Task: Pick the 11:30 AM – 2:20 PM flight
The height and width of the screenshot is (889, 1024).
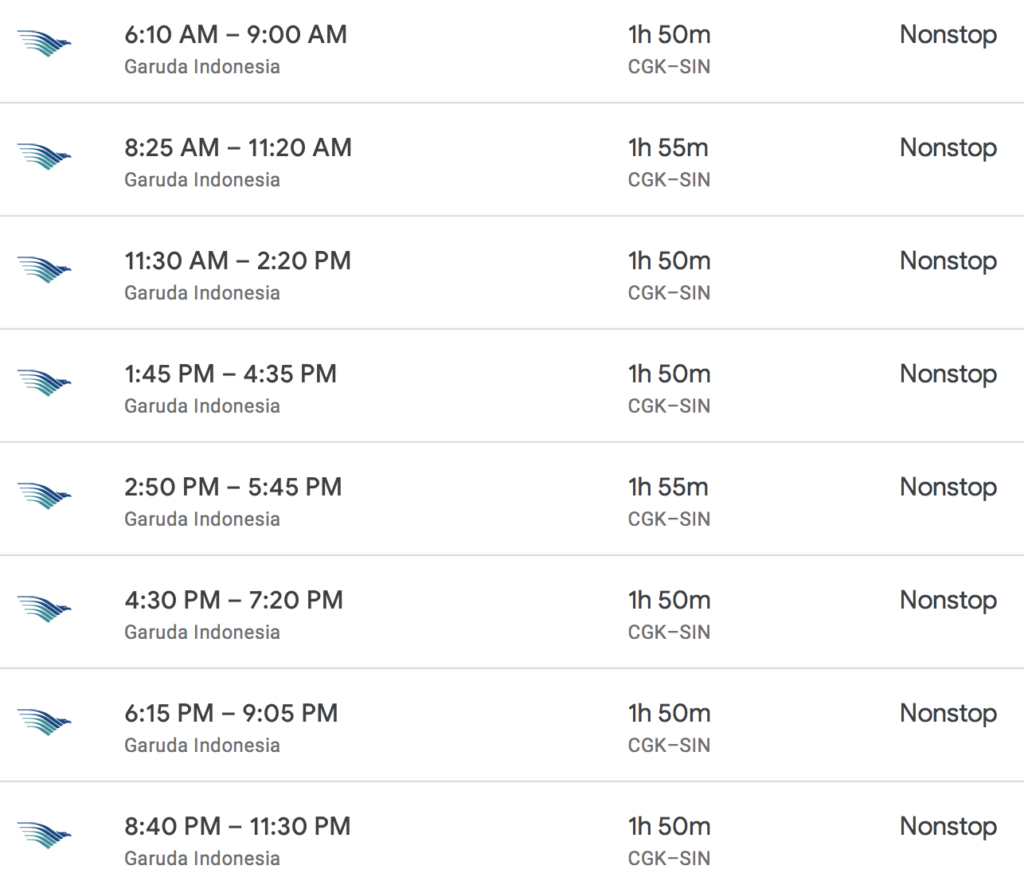Action: [x=238, y=261]
